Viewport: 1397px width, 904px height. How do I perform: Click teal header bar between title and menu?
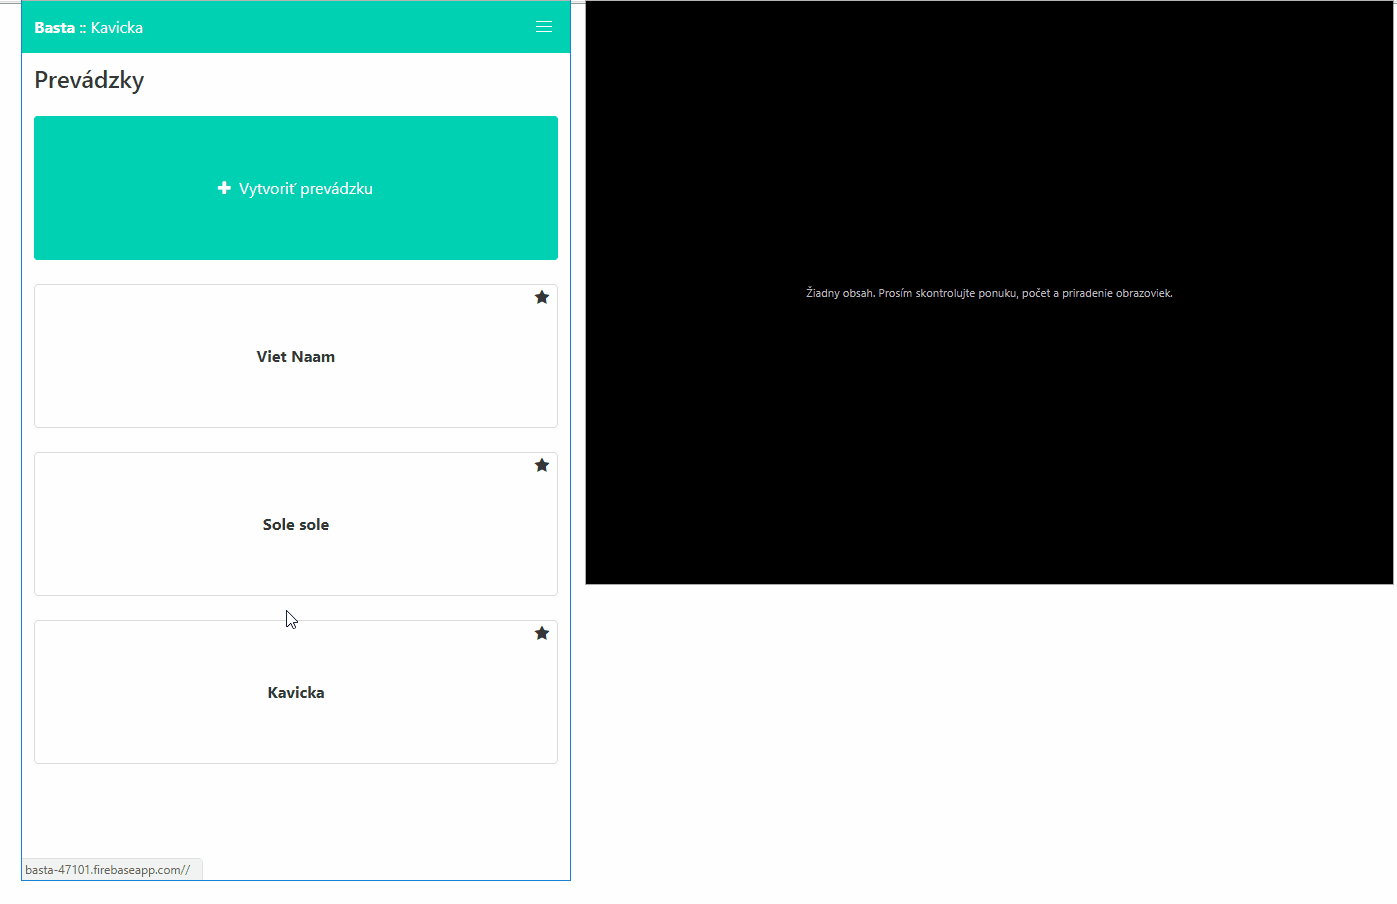click(340, 27)
